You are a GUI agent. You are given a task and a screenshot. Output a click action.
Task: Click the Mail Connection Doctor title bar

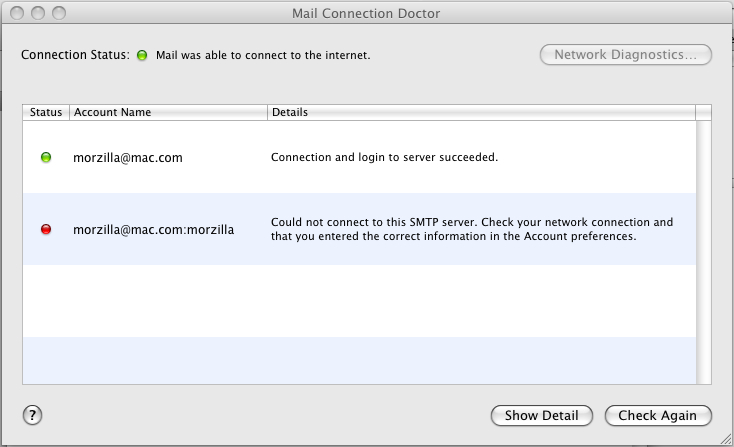366,13
